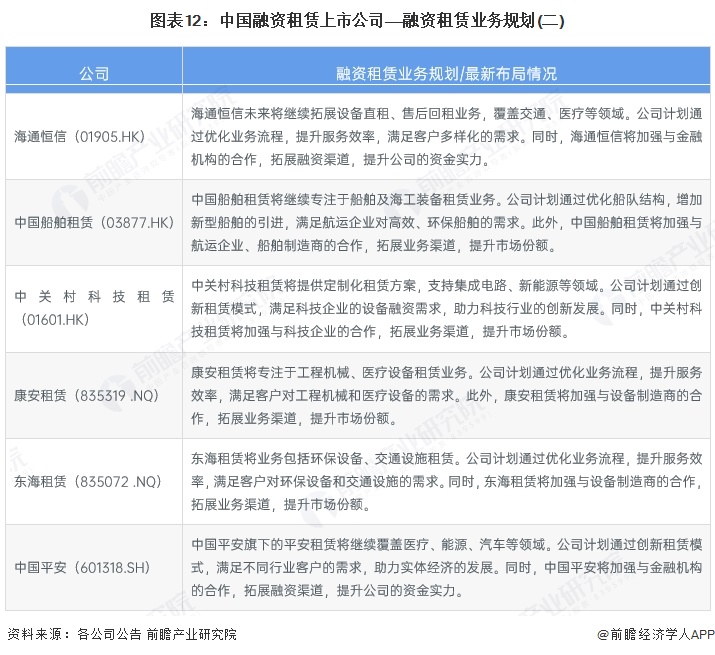Screen dimensions: 715x655
Task: Click the 东海租赁 business plan description
Action: point(446,481)
